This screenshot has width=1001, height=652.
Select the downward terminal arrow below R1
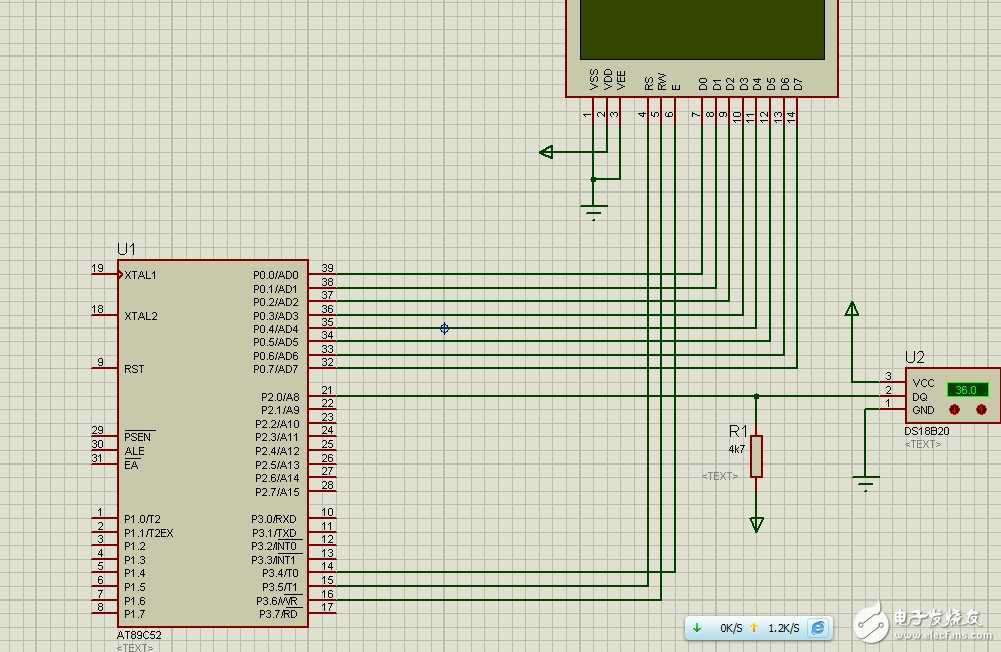[756, 524]
